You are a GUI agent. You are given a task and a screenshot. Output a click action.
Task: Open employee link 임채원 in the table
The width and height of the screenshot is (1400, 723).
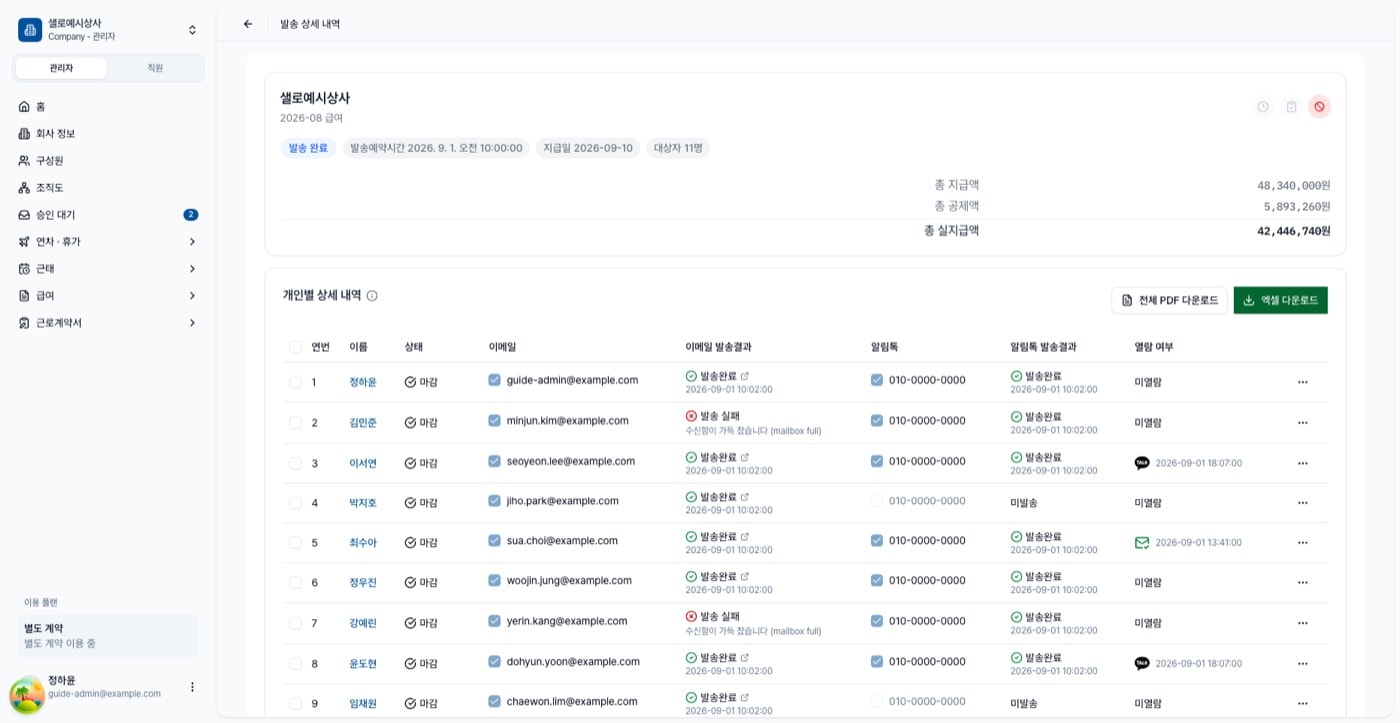pos(363,703)
